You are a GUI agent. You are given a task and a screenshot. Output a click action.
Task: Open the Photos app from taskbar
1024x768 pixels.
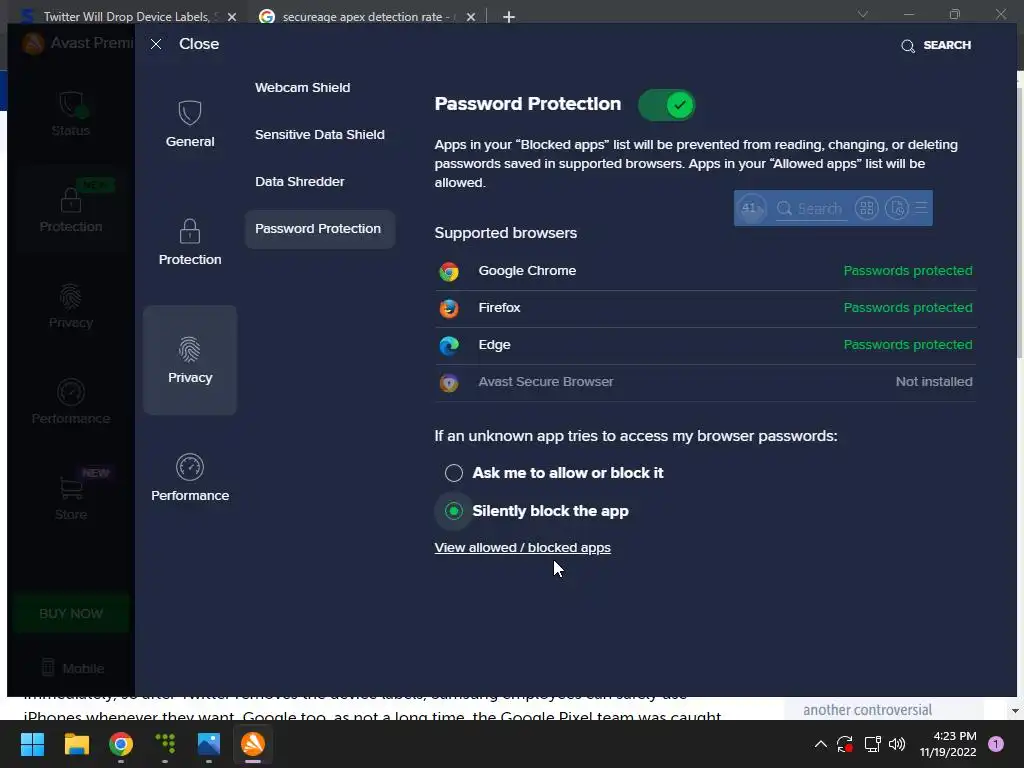(209, 744)
